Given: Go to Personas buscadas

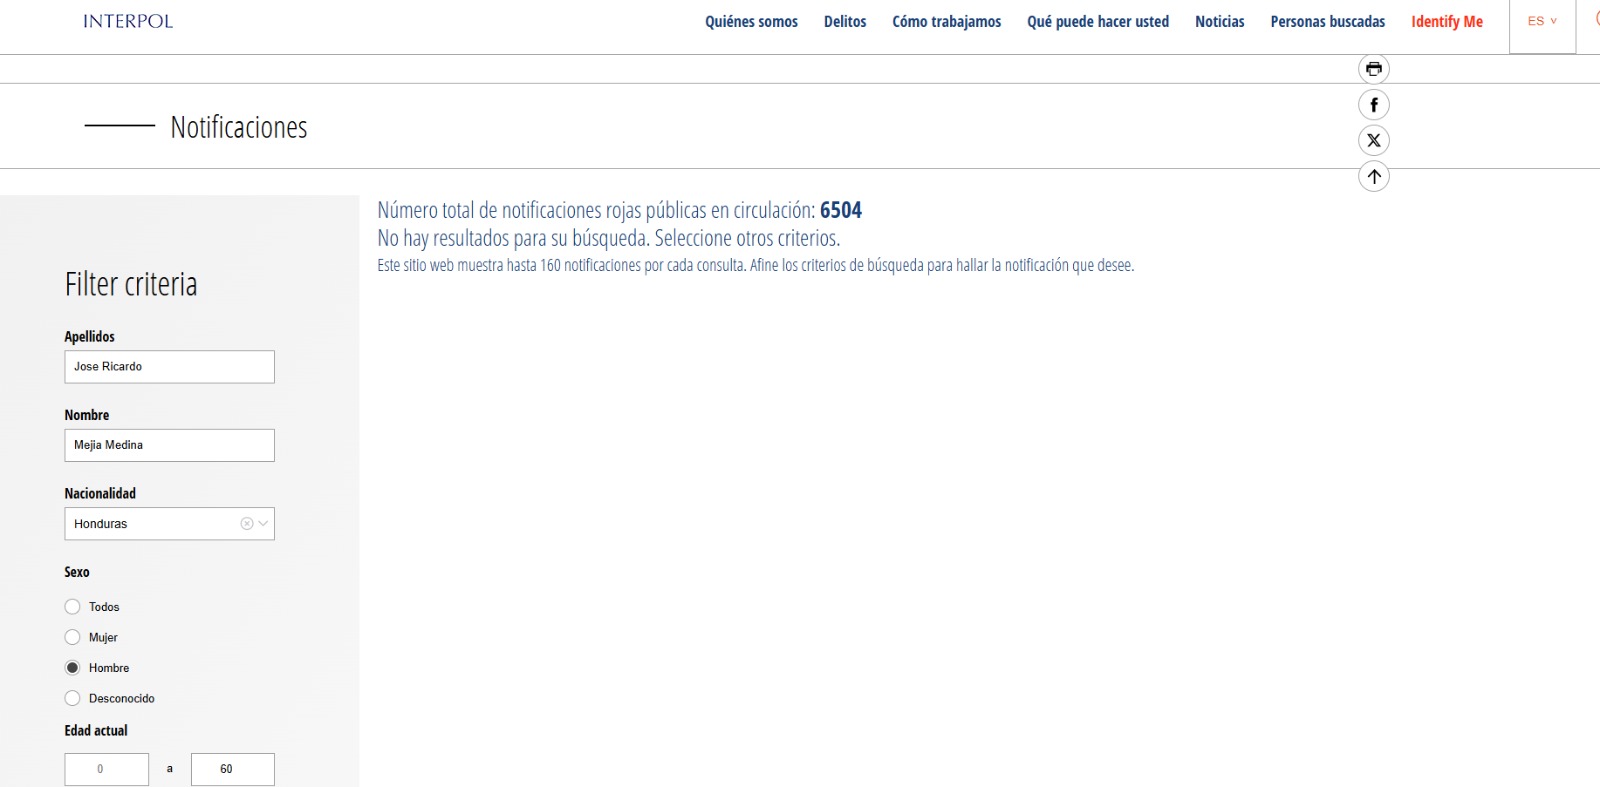Looking at the screenshot, I should point(1327,22).
